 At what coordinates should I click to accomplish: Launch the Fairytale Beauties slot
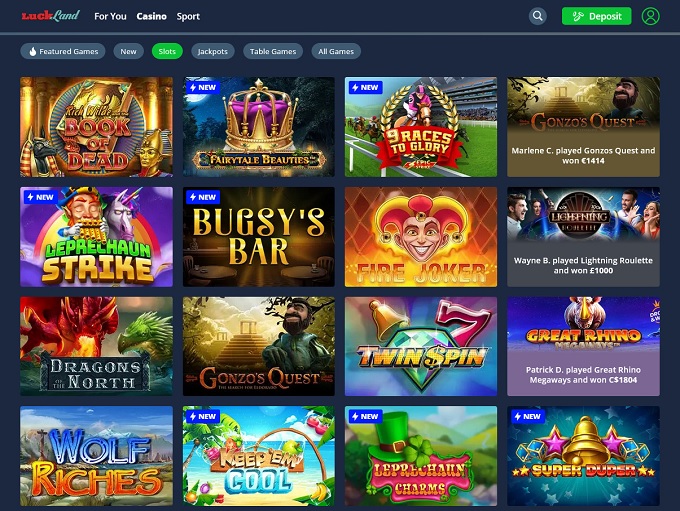click(x=258, y=127)
